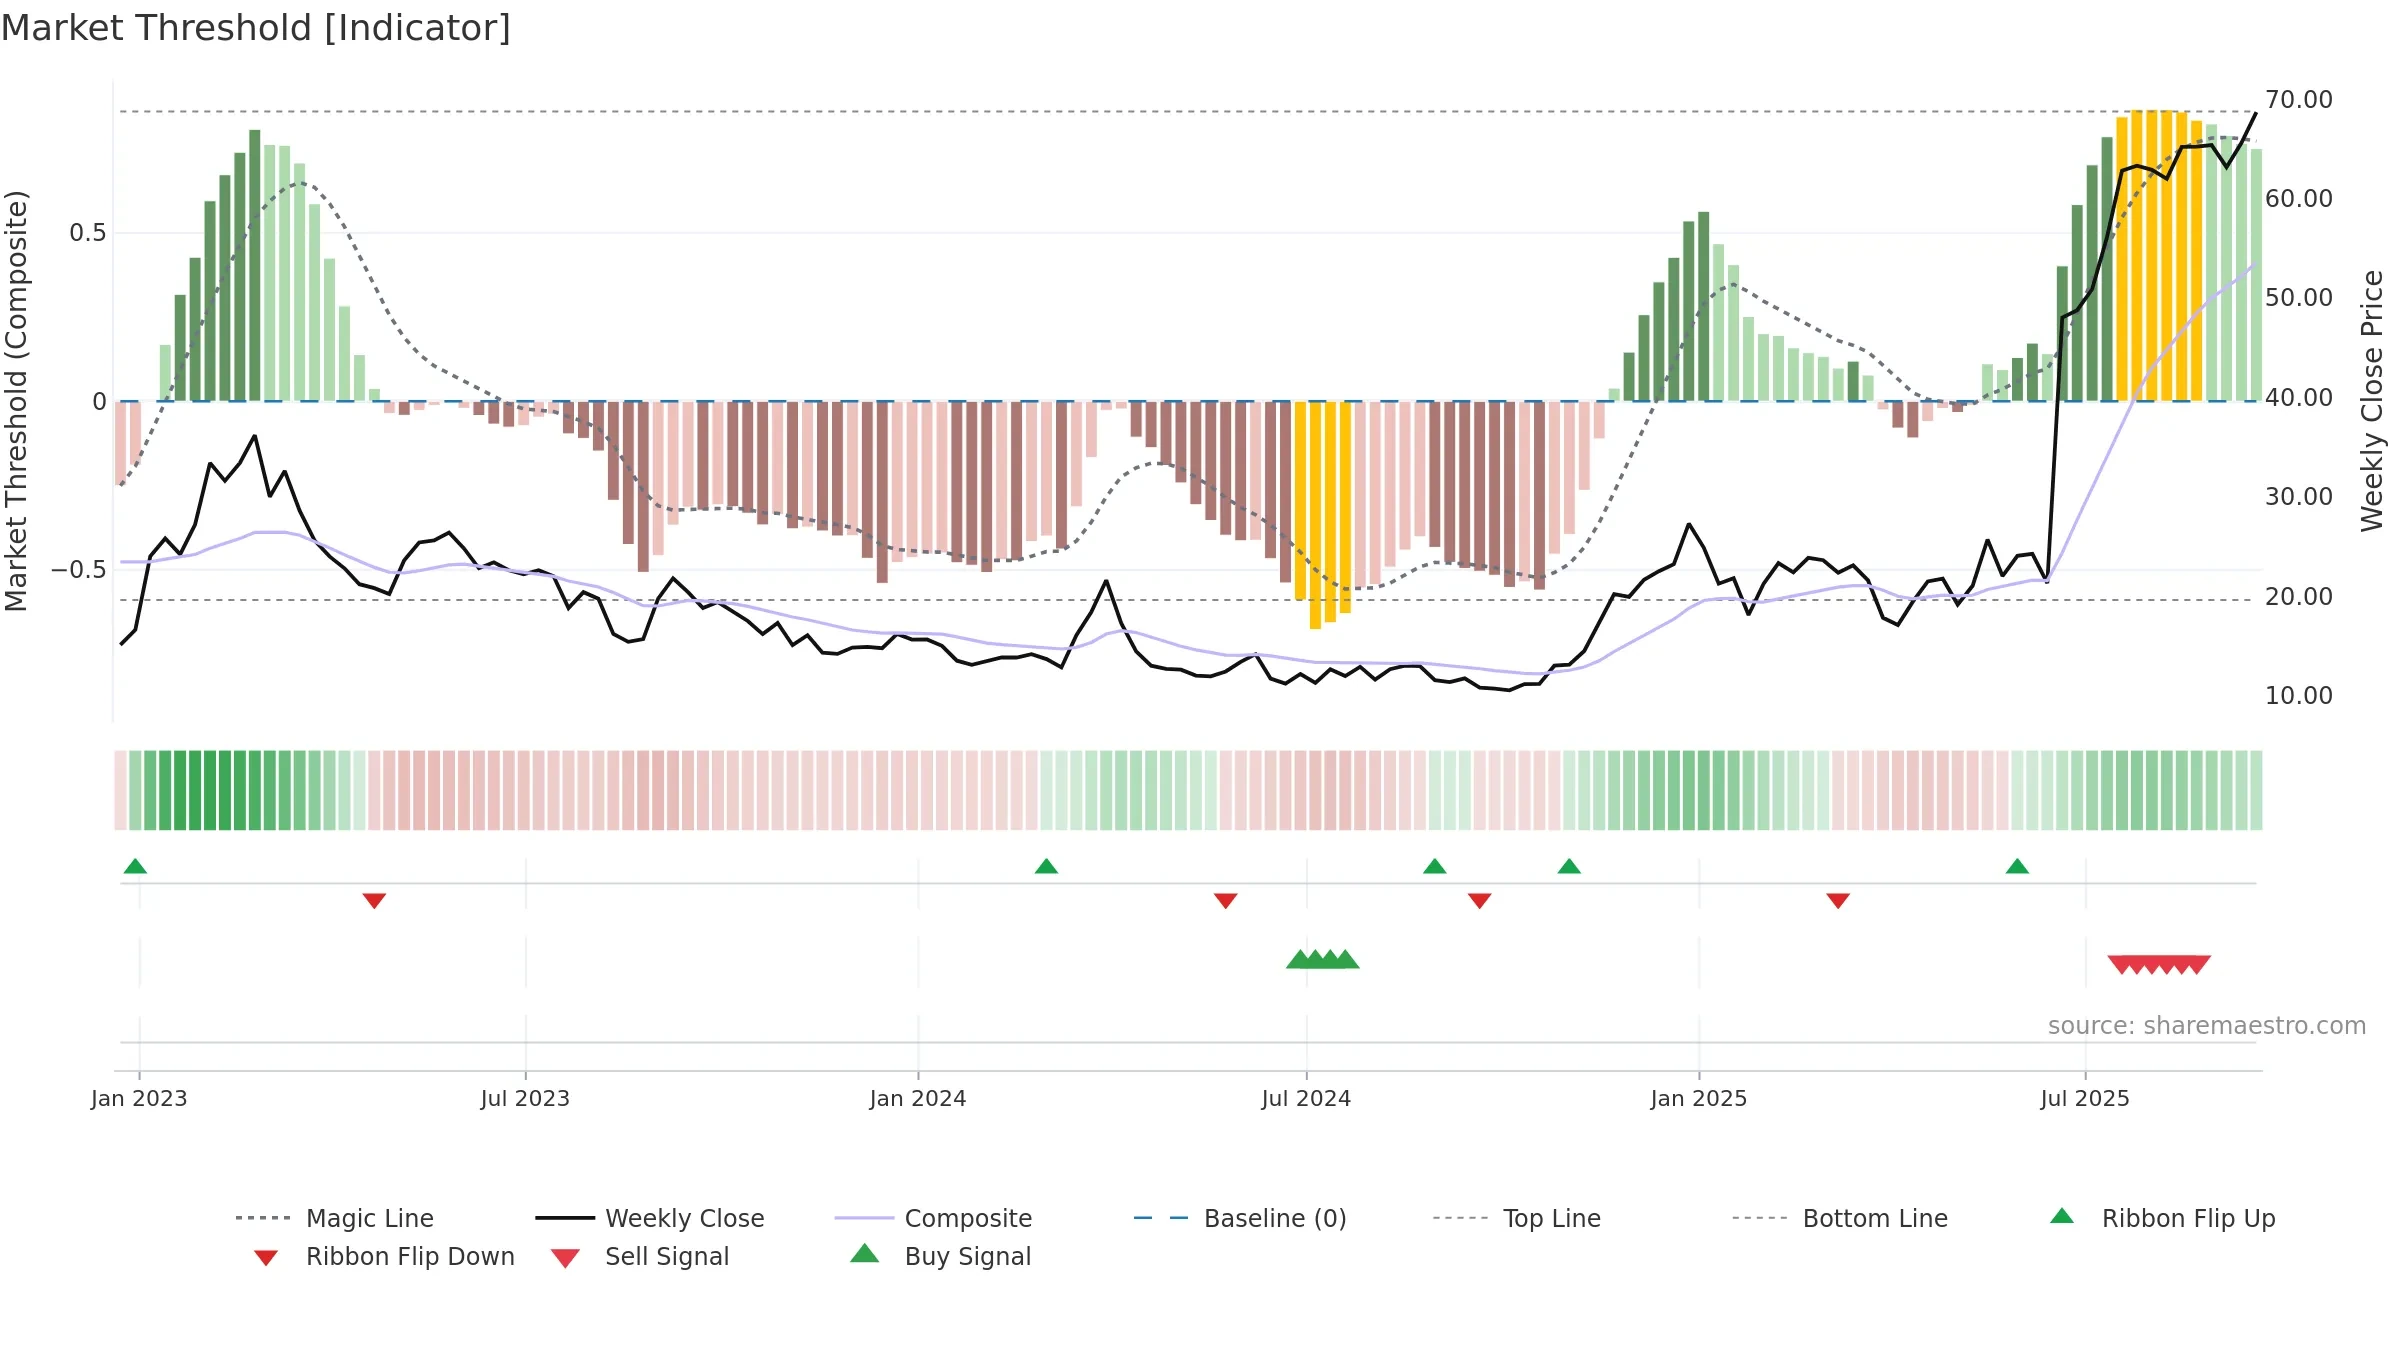The image size is (2400, 1350).
Task: Toggle the Baseline (0) legend entry
Action: pos(1240,1218)
